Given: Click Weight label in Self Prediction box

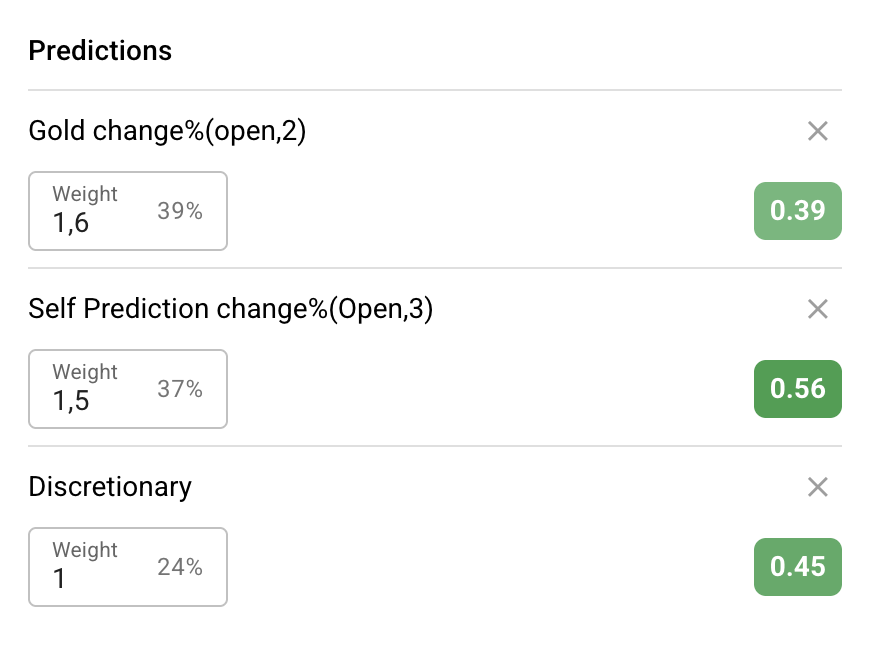Looking at the screenshot, I should (x=85, y=372).
